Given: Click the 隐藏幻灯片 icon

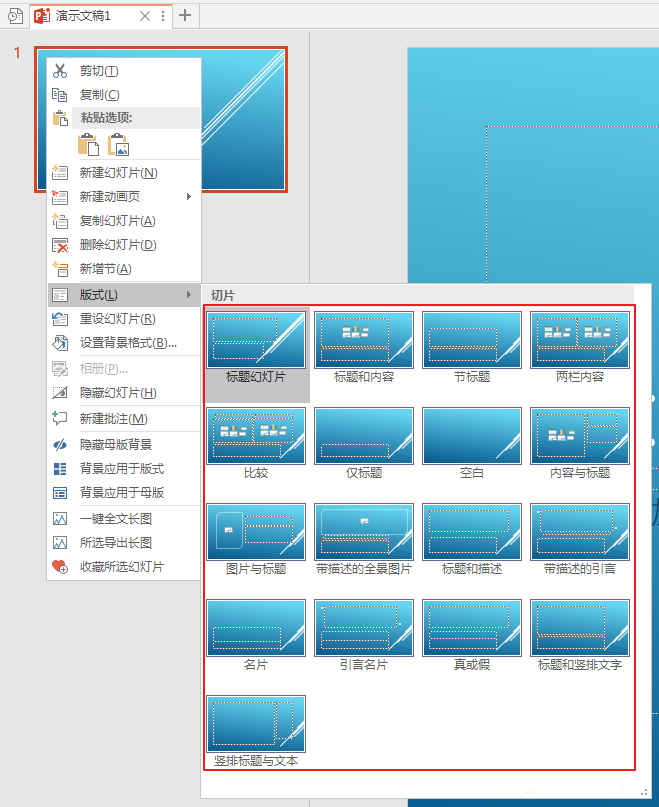Looking at the screenshot, I should coord(60,393).
